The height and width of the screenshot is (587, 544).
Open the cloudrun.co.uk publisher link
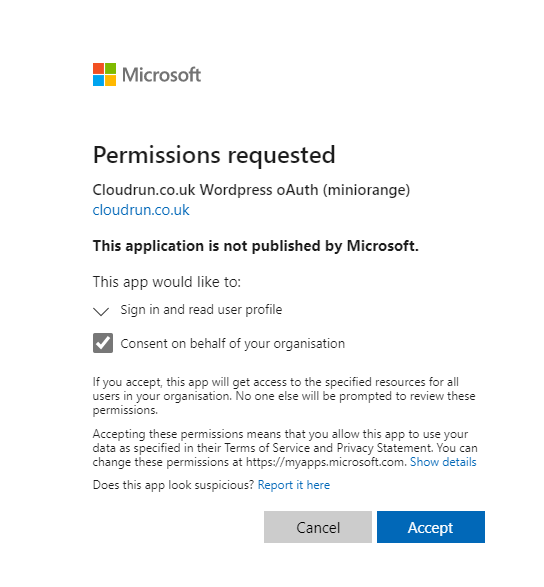coord(141,210)
